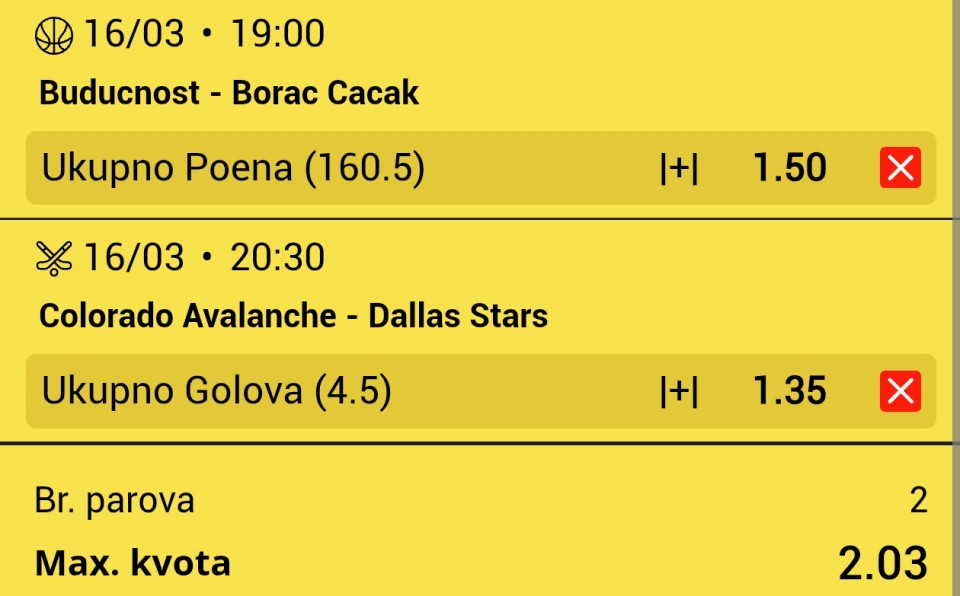Image resolution: width=960 pixels, height=596 pixels.
Task: Remove the Buducnost - Borac Cacak bet
Action: tap(900, 167)
